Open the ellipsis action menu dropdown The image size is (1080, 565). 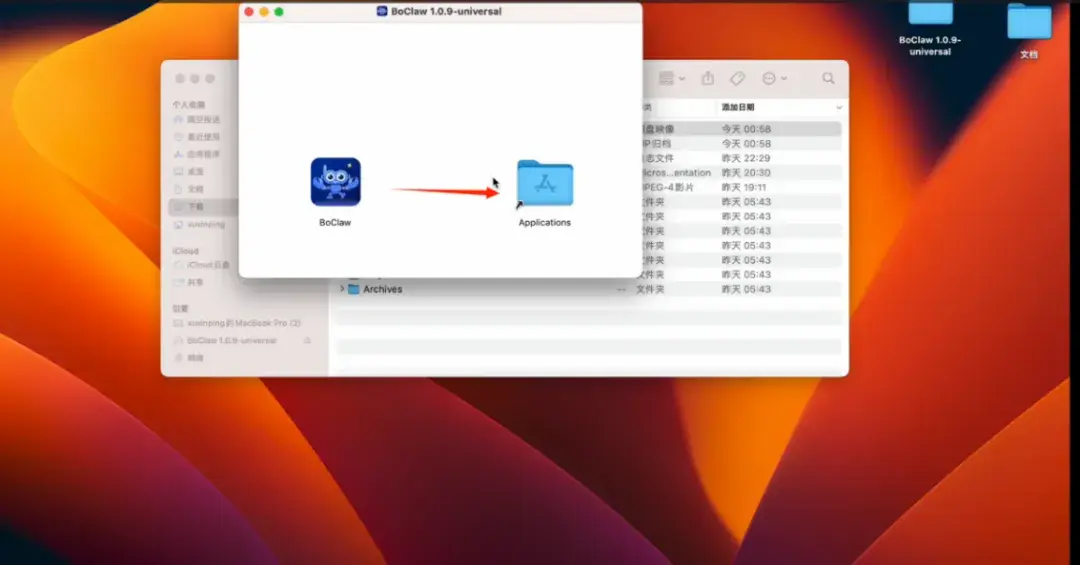click(774, 79)
